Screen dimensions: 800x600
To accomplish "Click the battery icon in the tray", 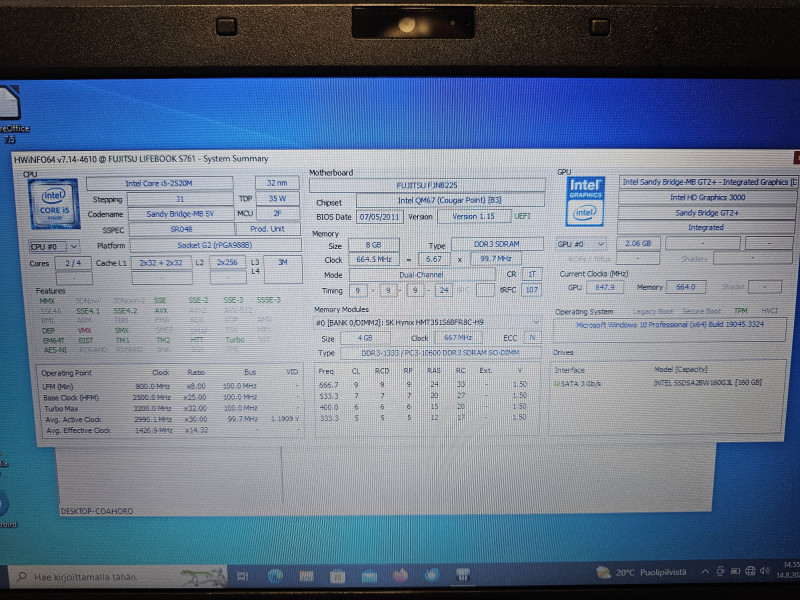I will point(735,571).
